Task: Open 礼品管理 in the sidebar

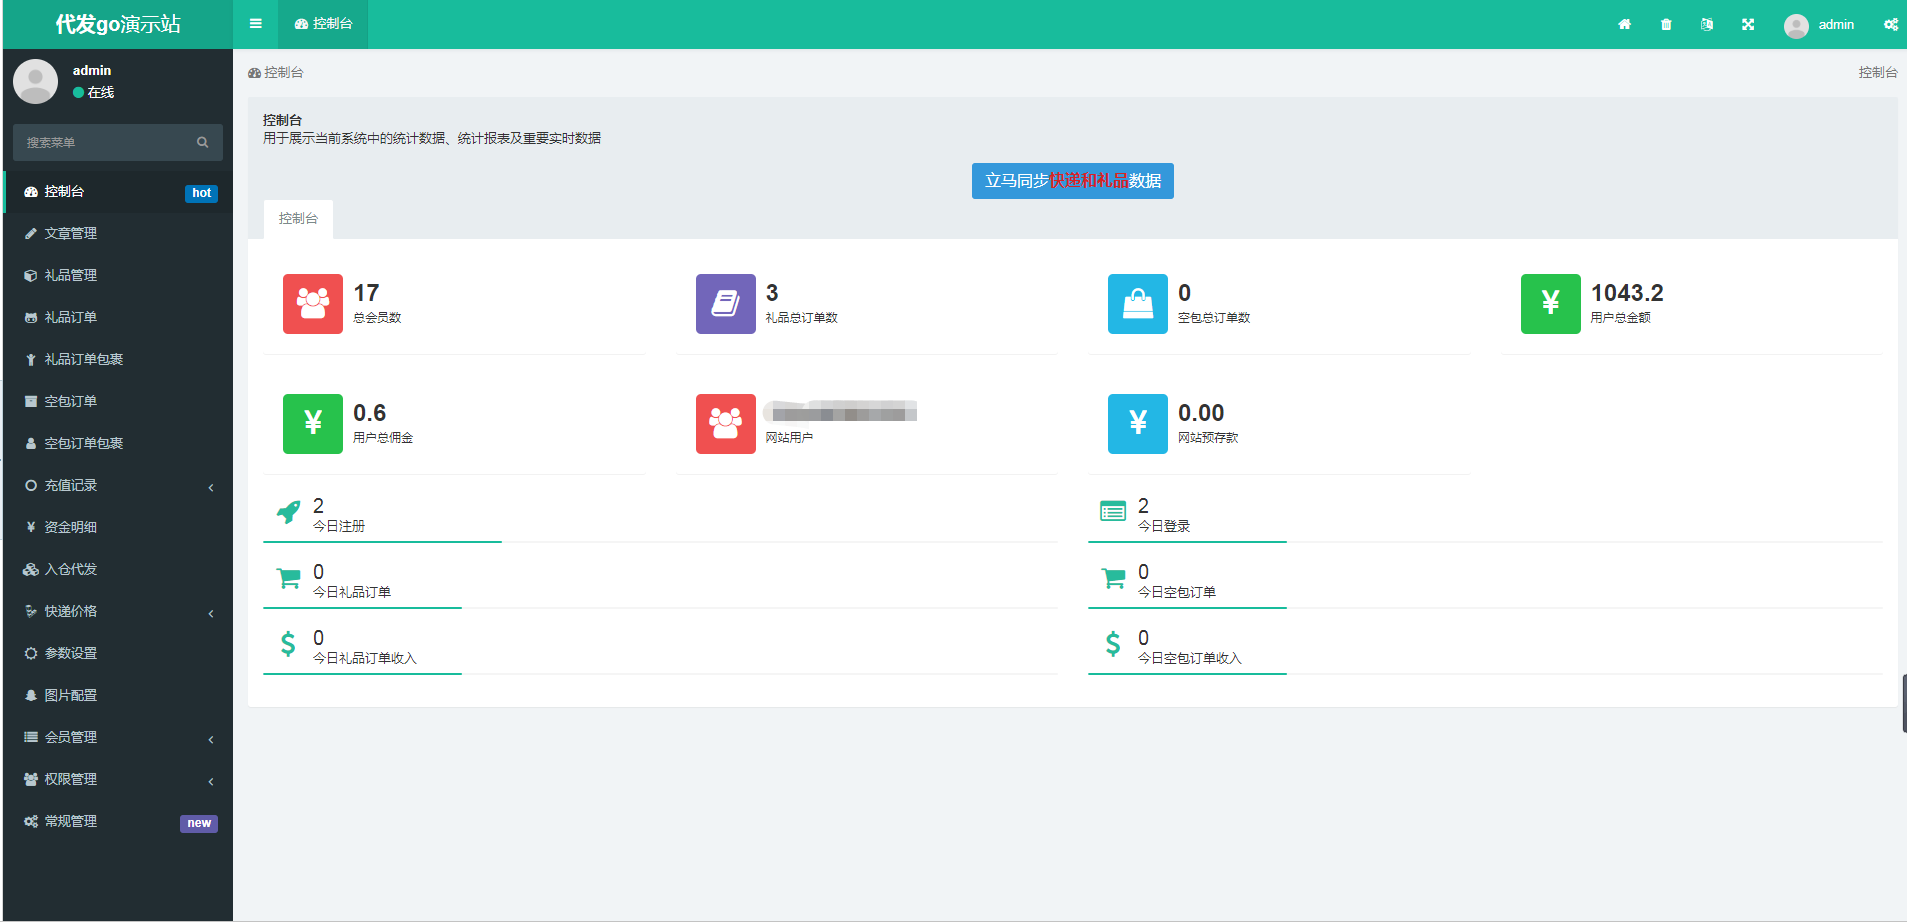Action: click(118, 275)
